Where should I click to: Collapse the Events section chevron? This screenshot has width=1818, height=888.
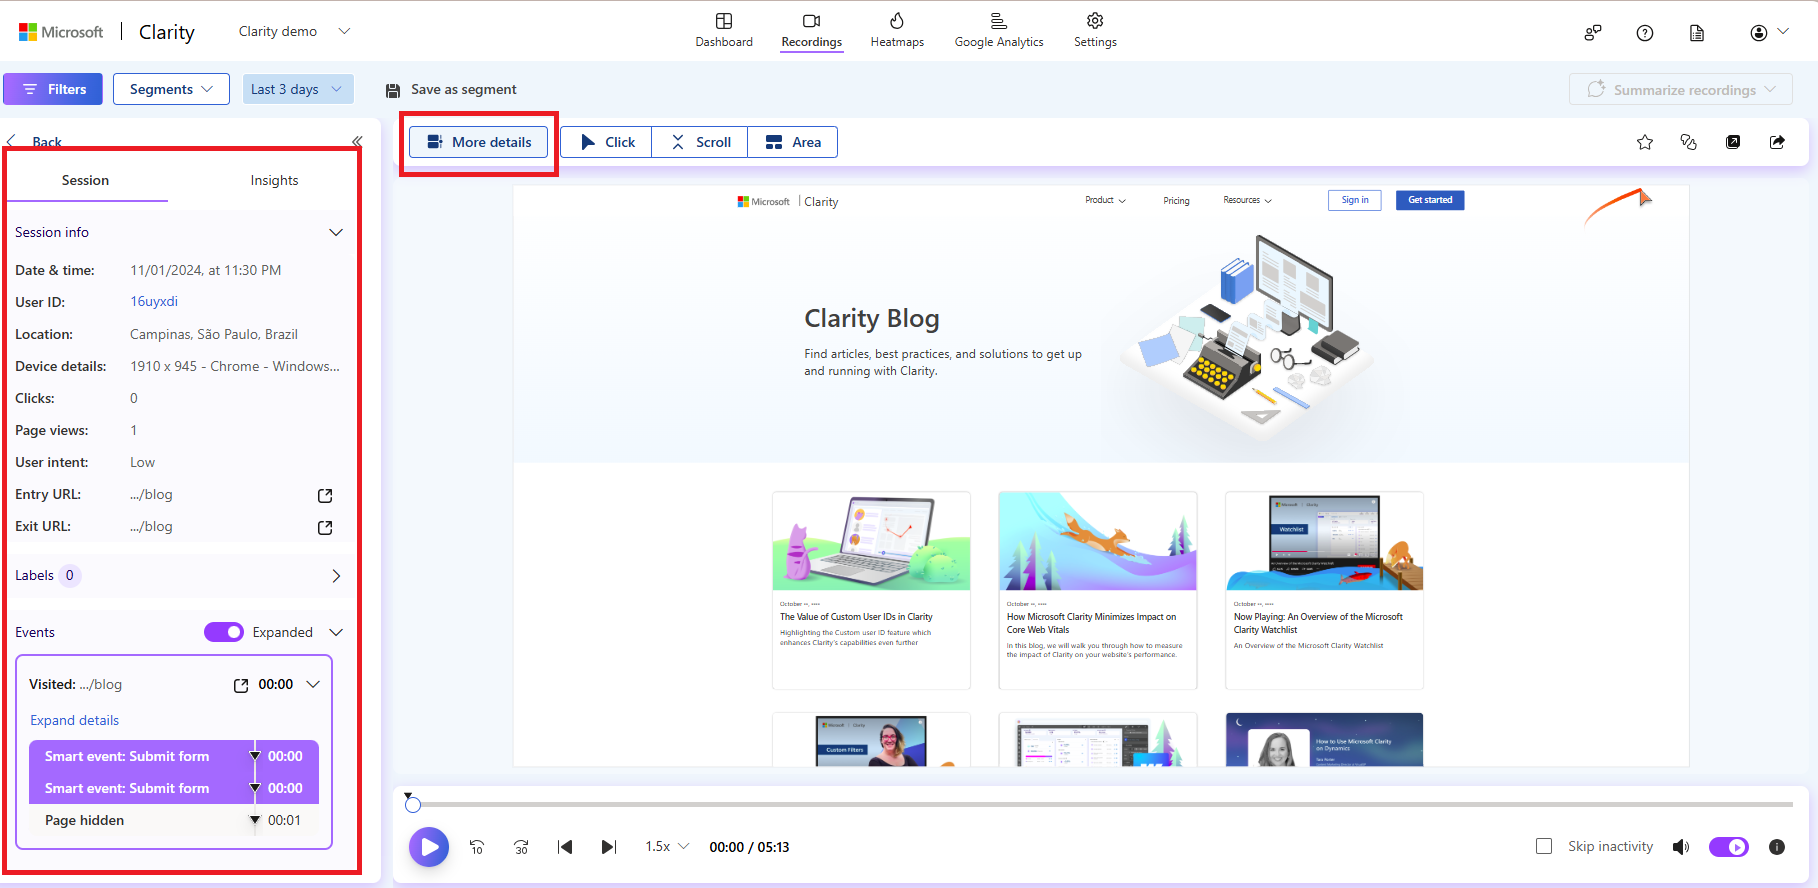[x=336, y=632]
